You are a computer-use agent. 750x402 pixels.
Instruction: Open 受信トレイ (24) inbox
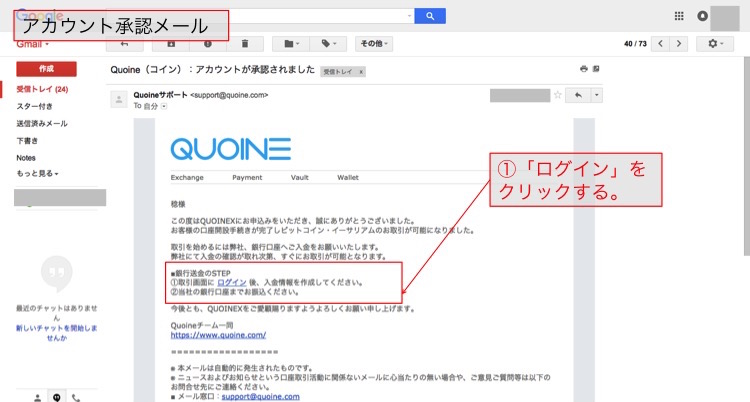pos(42,89)
